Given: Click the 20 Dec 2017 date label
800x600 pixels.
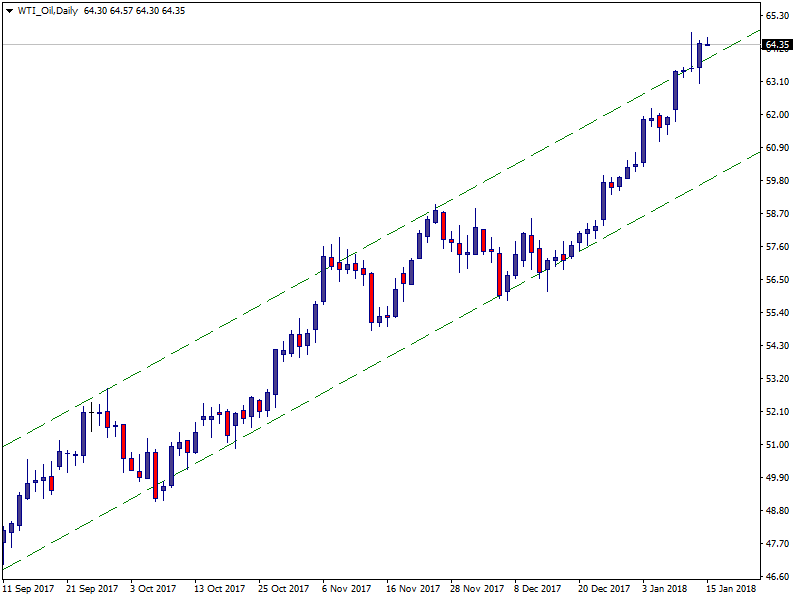Looking at the screenshot, I should pyautogui.click(x=603, y=589).
